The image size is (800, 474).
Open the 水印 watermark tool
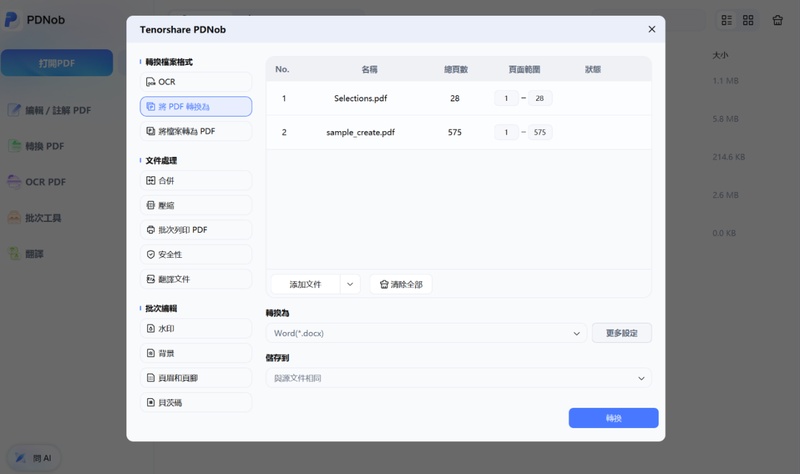pos(196,329)
